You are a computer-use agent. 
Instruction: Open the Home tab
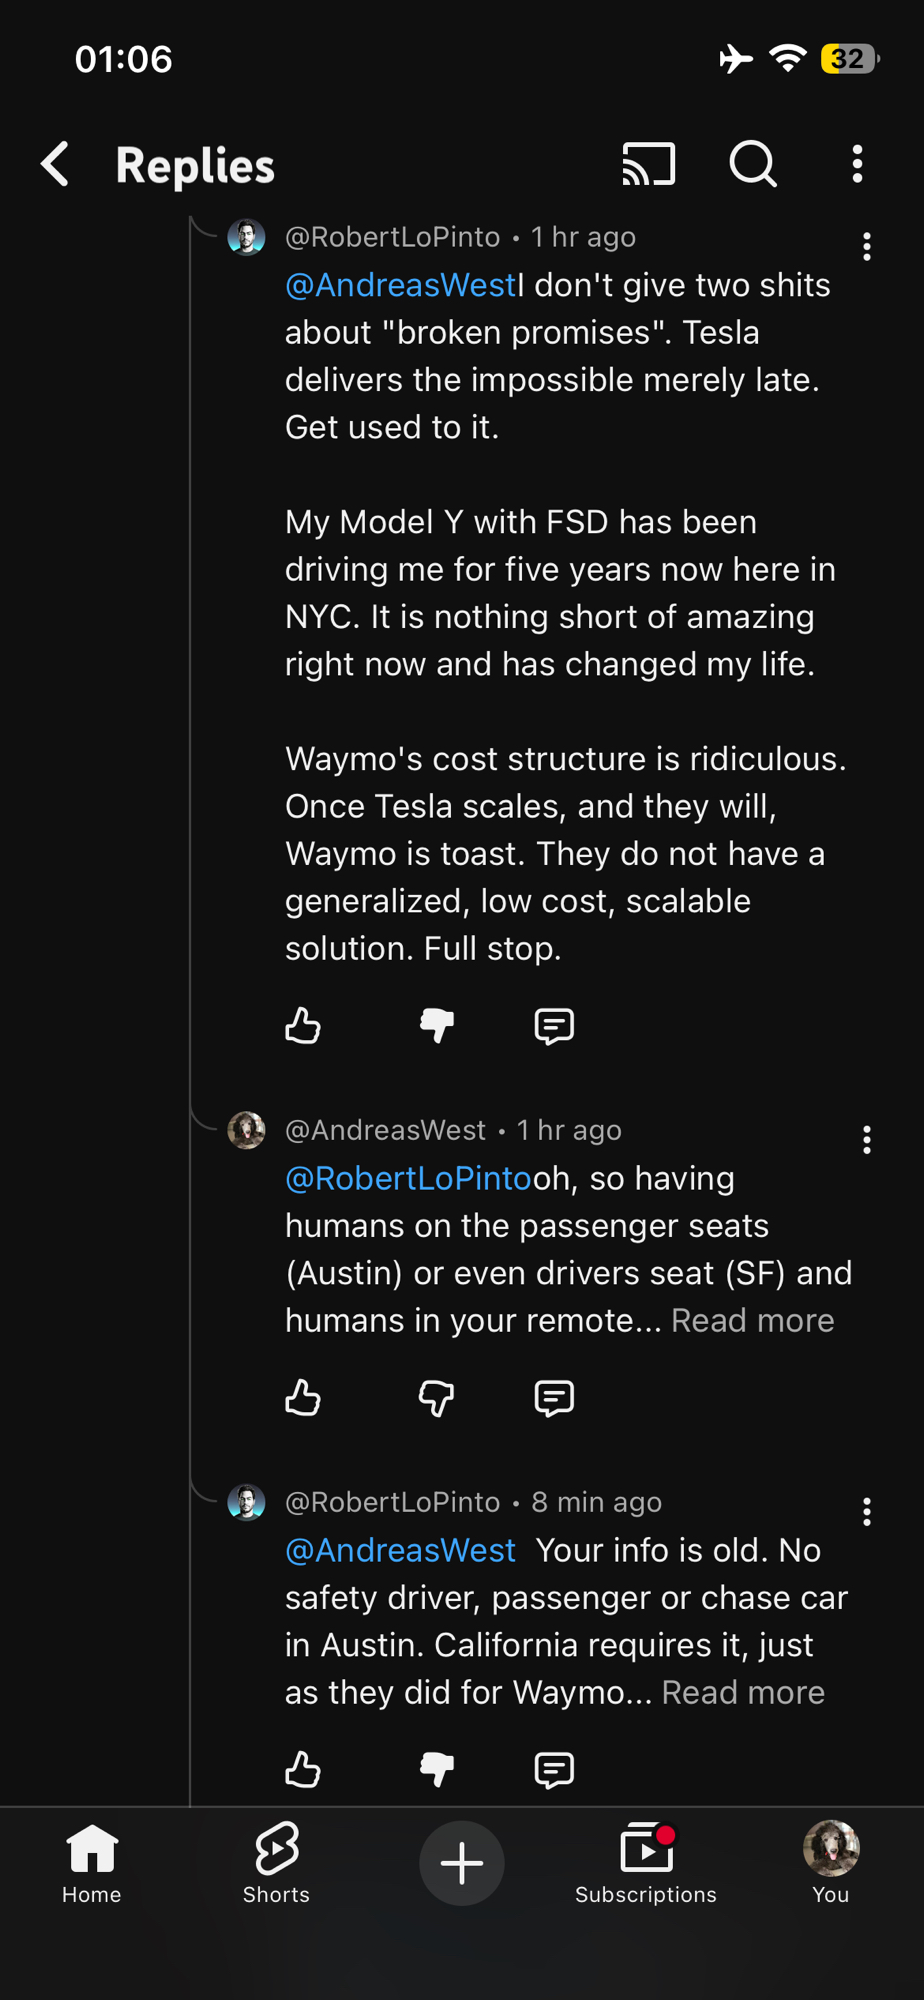click(x=92, y=1862)
